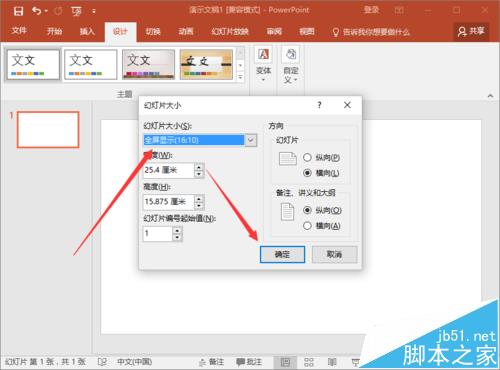Viewport: 500px width, 370px height.
Task: Click 登录 sign-in link in title bar
Action: pos(371,10)
